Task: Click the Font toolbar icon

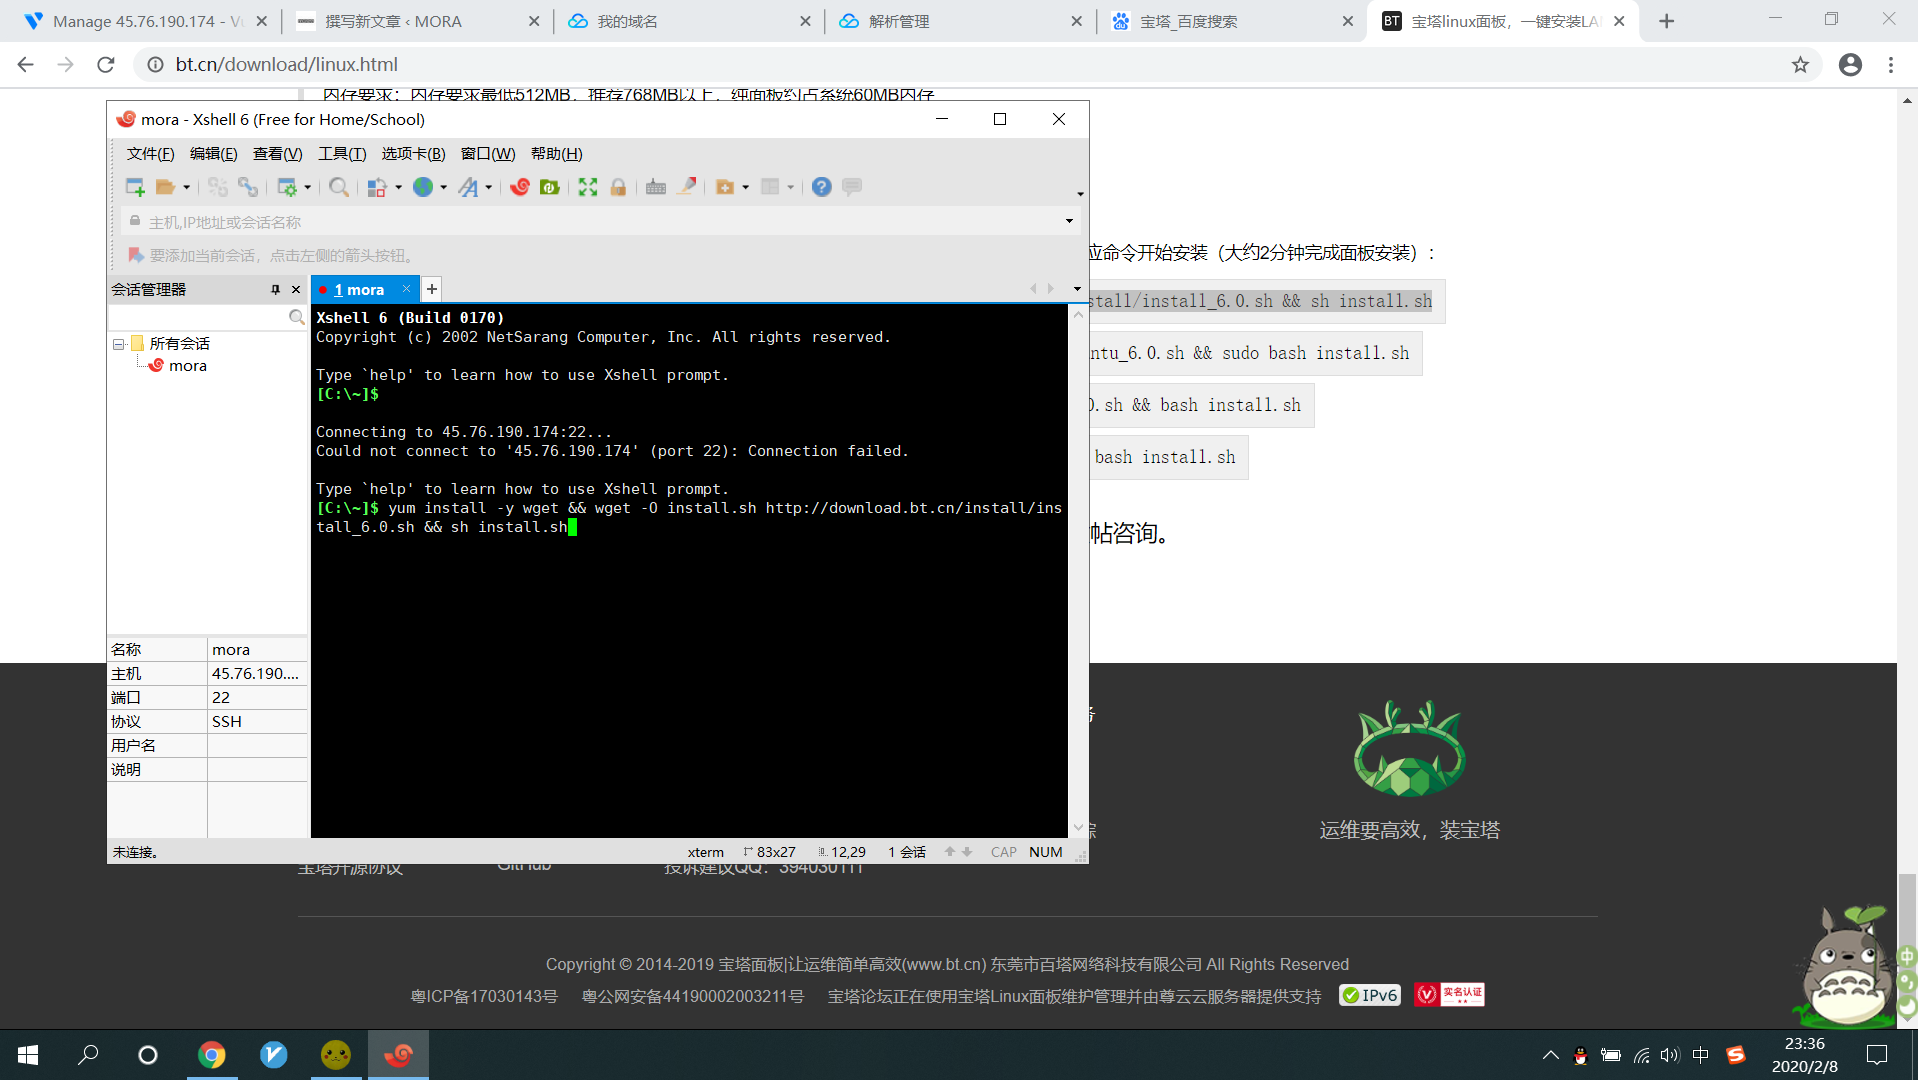Action: pos(468,187)
